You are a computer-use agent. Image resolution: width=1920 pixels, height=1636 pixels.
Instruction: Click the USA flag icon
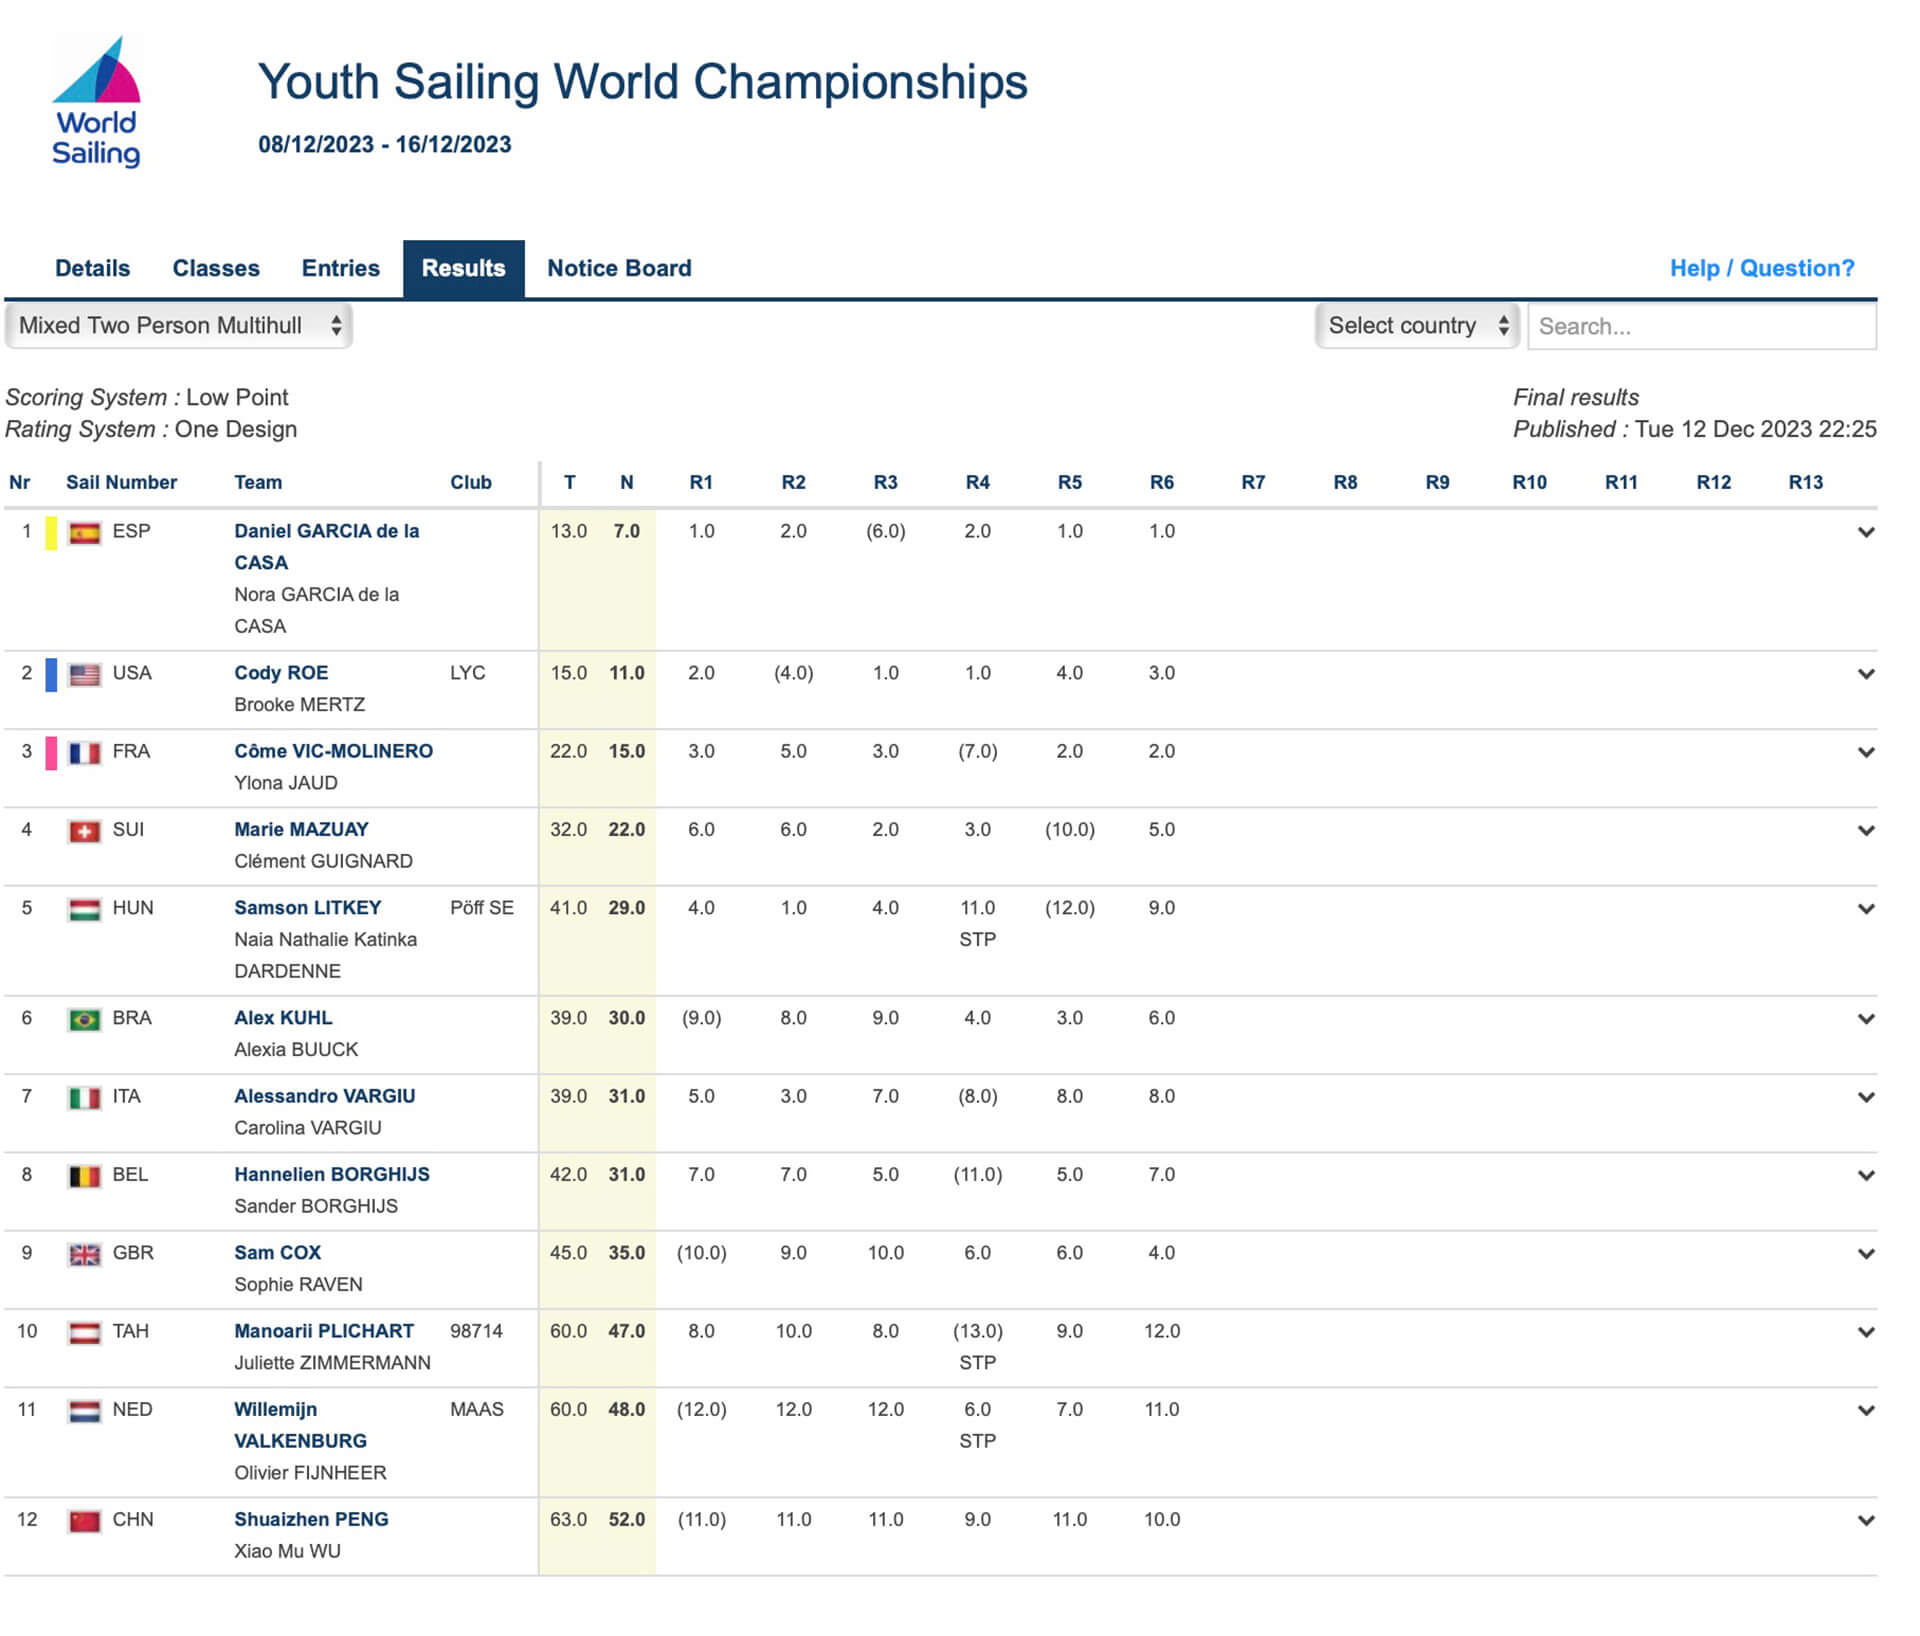click(x=84, y=675)
